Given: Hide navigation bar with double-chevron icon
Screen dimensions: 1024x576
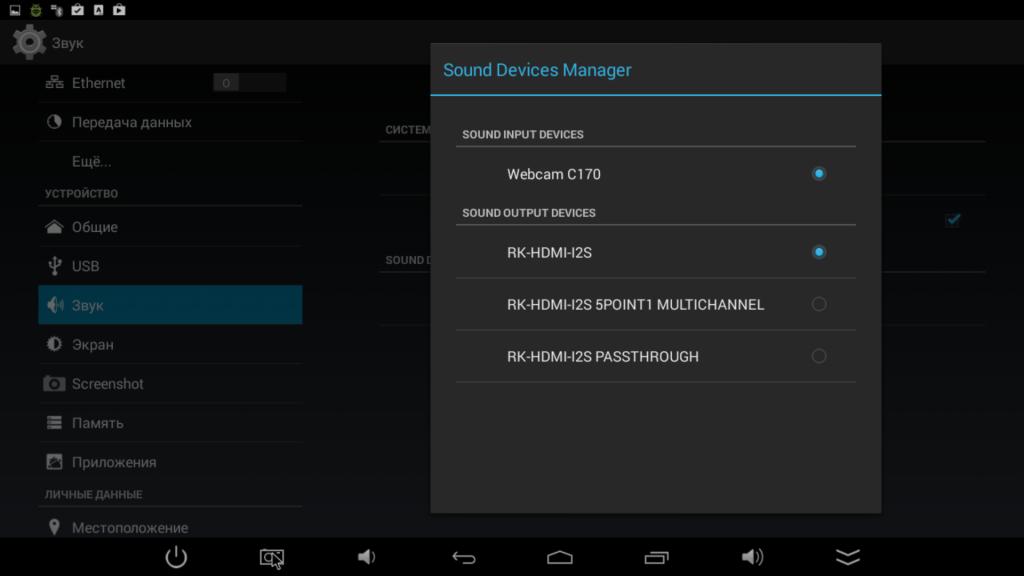Looking at the screenshot, I should 847,557.
